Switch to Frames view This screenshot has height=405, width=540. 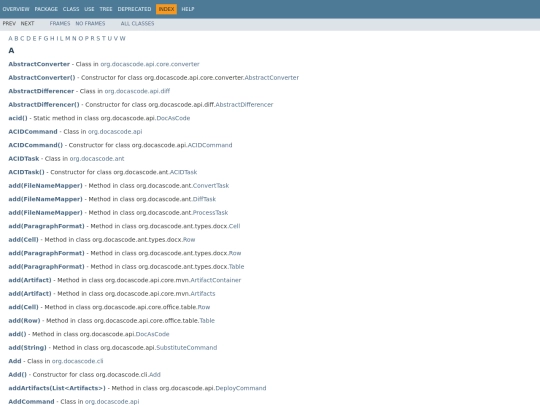[60, 23]
